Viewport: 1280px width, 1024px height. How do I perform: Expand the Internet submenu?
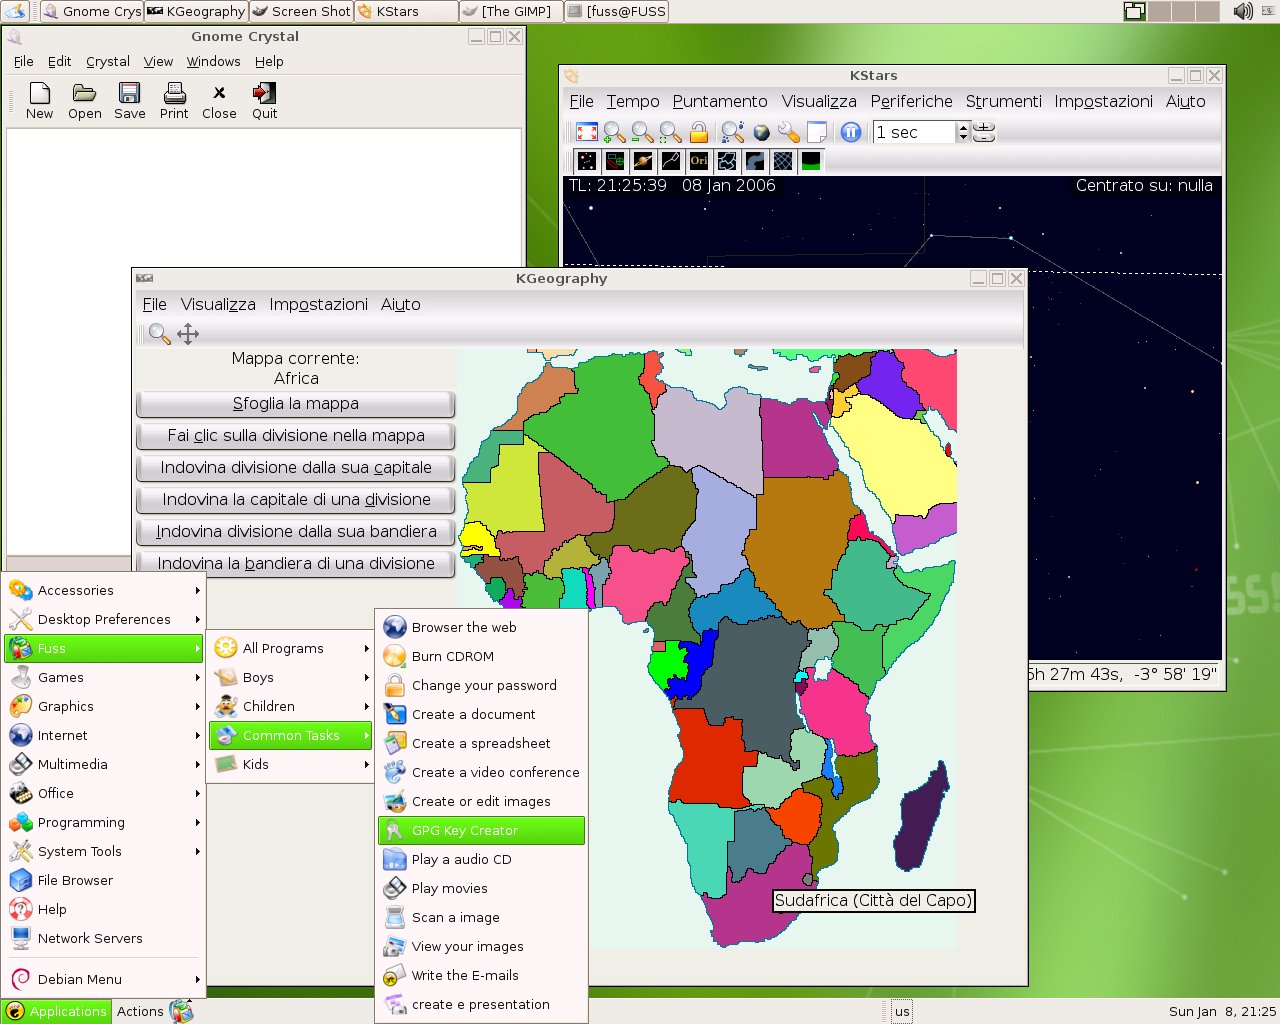tap(104, 735)
